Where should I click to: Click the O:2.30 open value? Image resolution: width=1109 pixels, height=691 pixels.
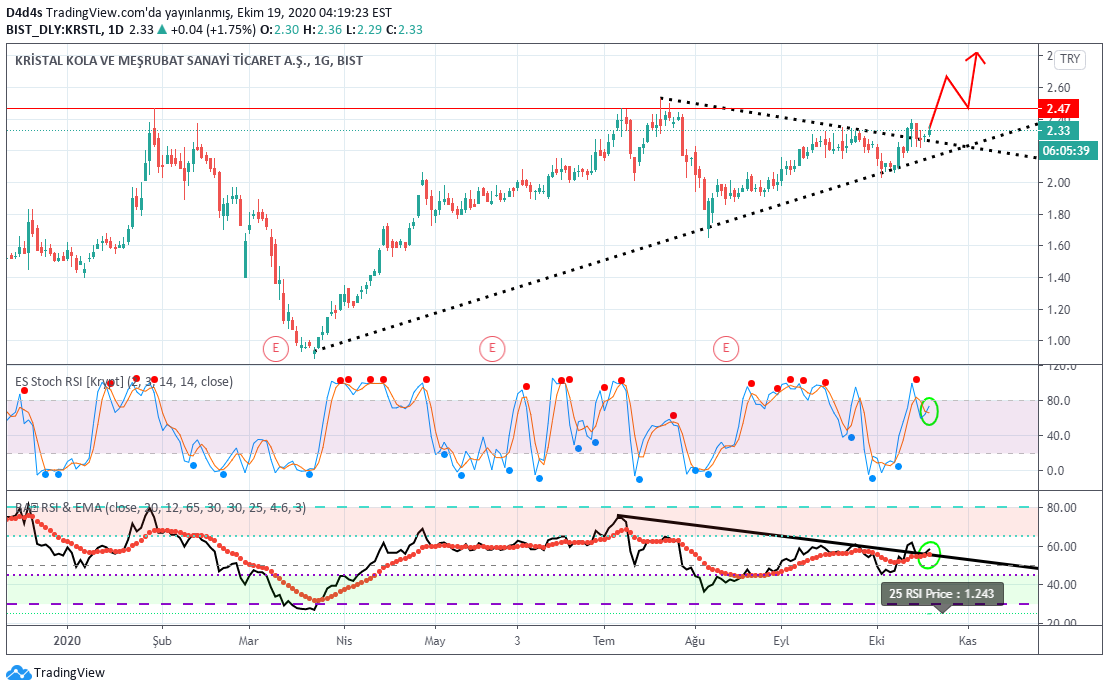pos(279,30)
